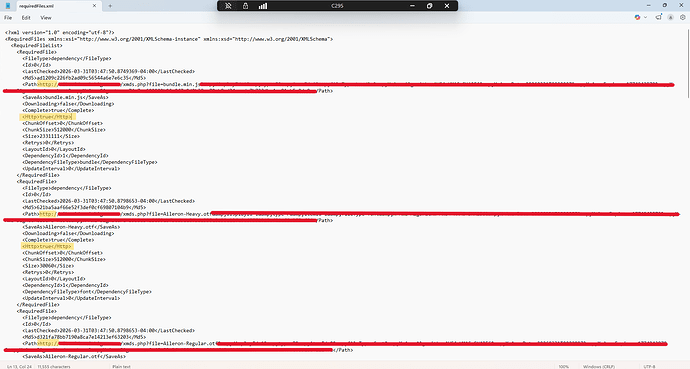Close the requiredFiles.xml tab
This screenshot has width=690, height=369.
pyautogui.click(x=94, y=6)
